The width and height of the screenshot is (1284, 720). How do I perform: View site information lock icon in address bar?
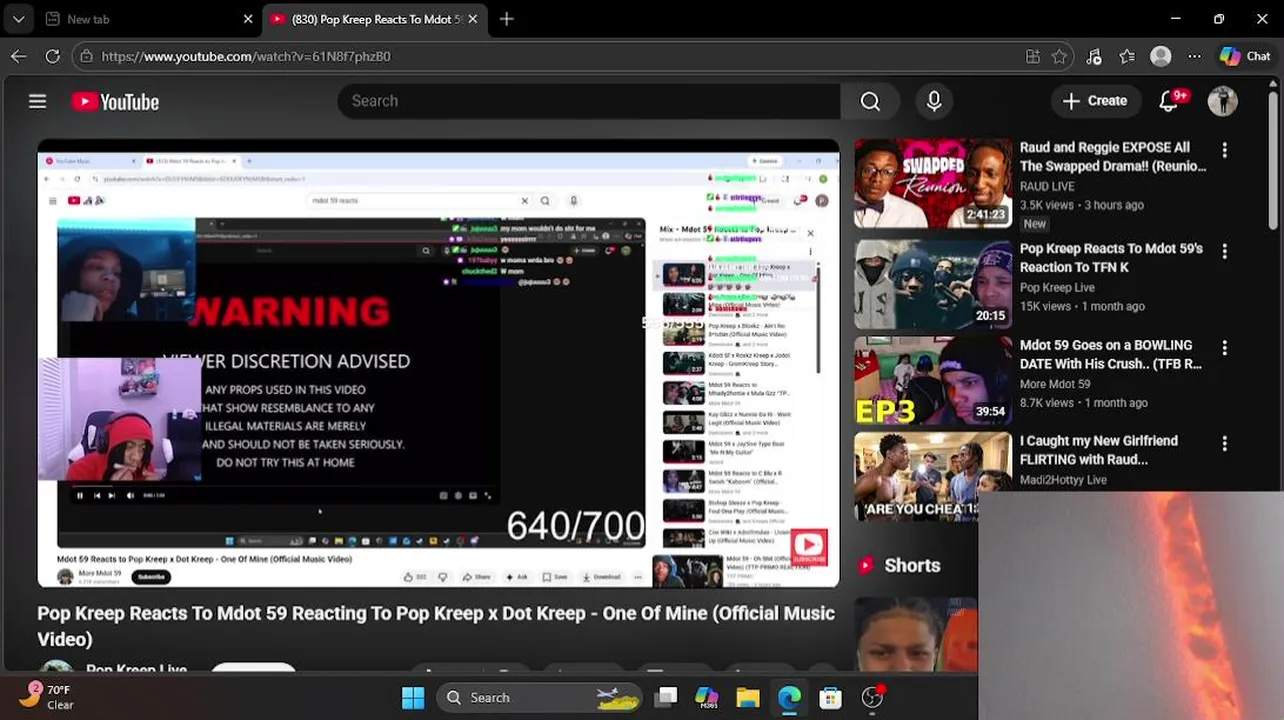click(85, 56)
